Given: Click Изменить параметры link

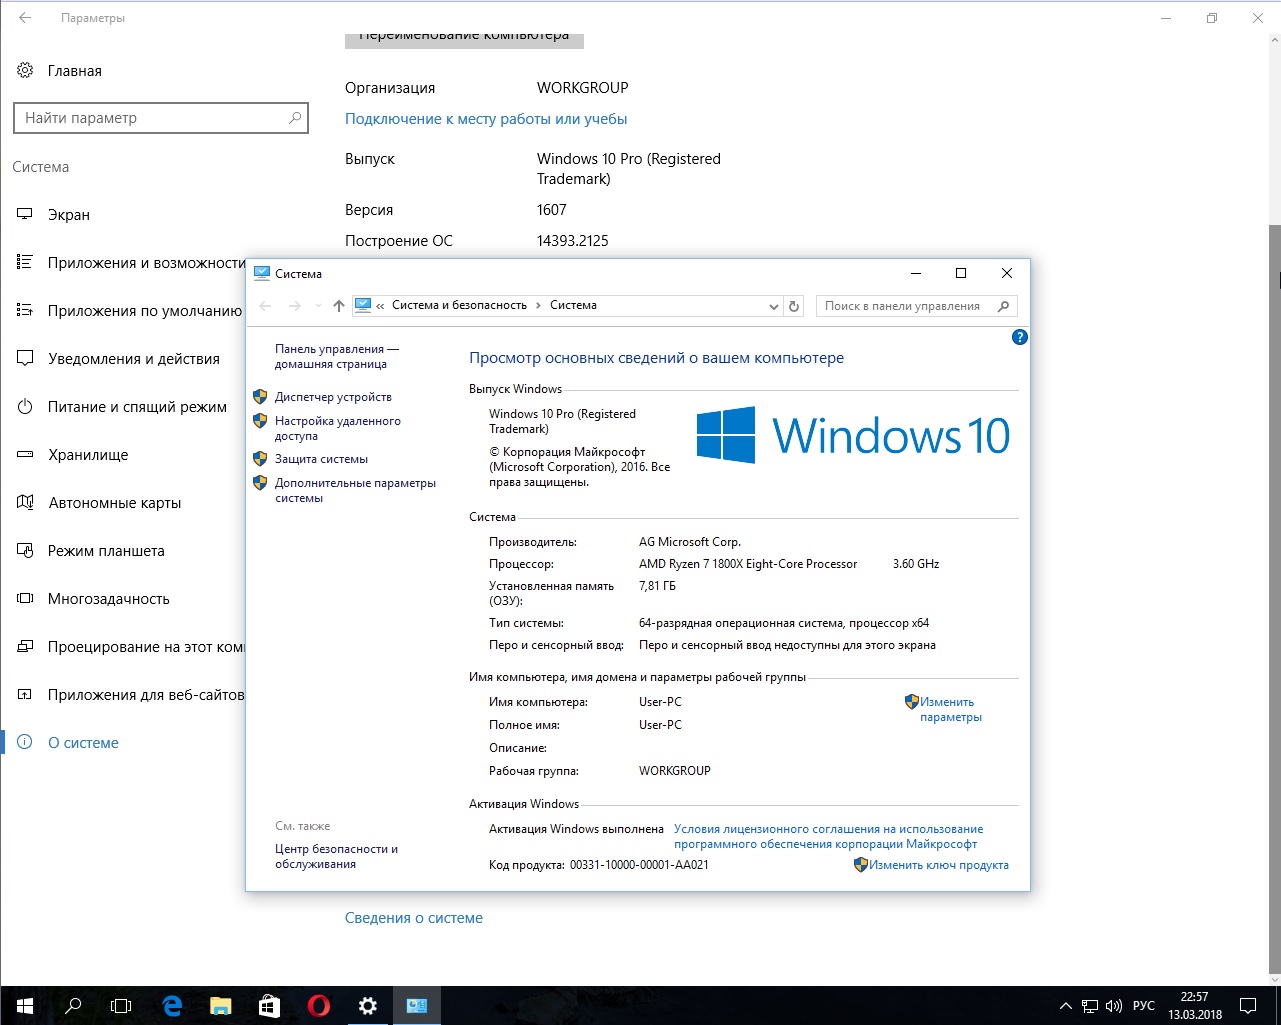Looking at the screenshot, I should pos(951,710).
